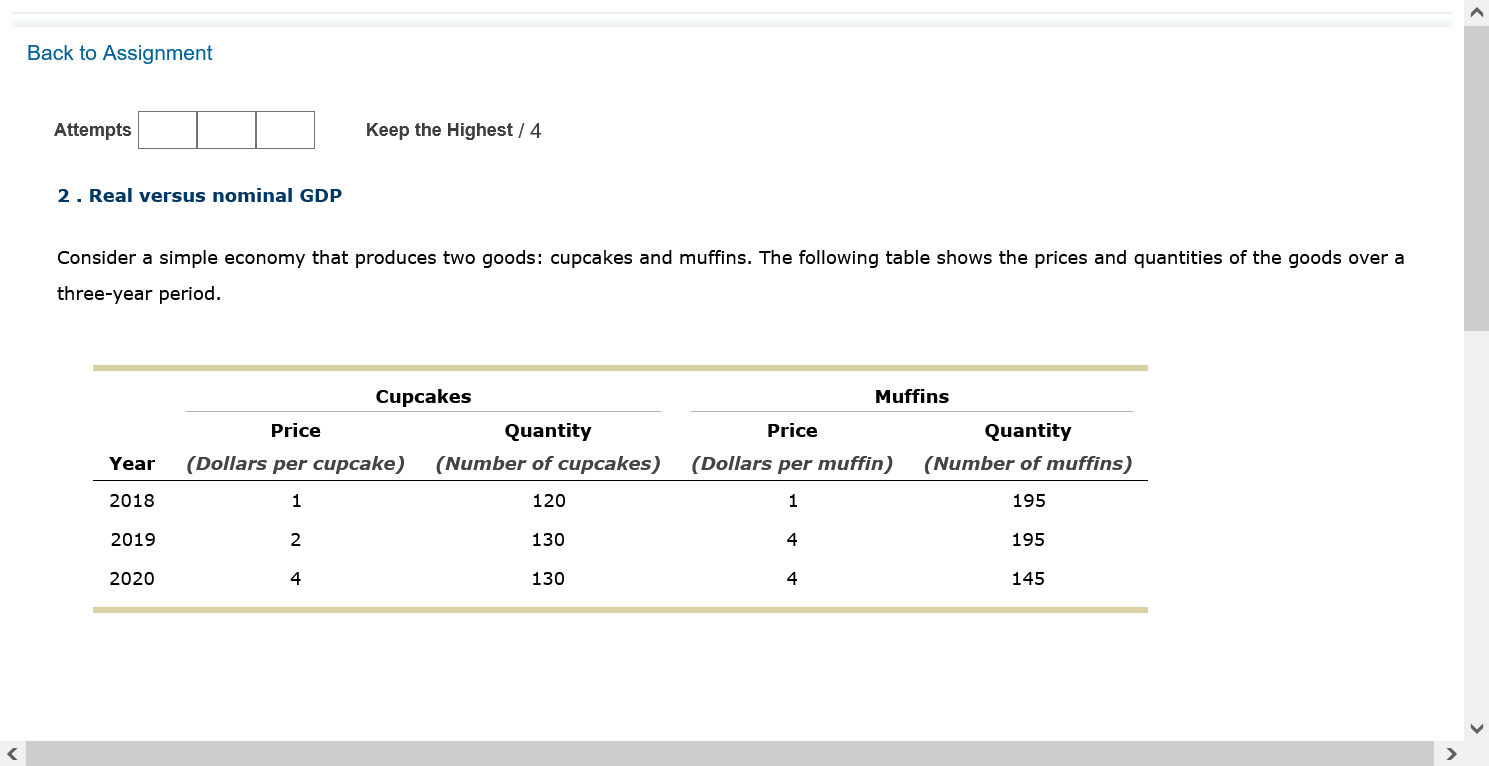Select the first Attempts box
1489x766 pixels.
[167, 130]
